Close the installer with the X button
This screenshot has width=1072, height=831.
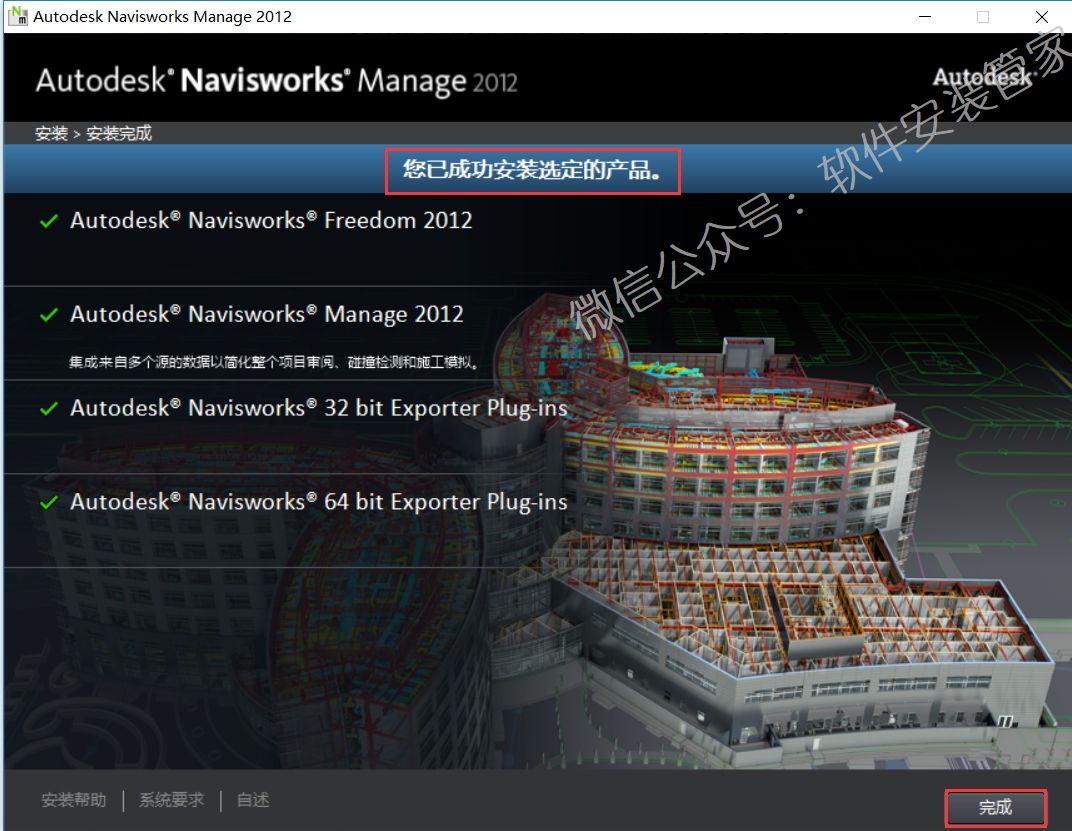coord(1041,17)
